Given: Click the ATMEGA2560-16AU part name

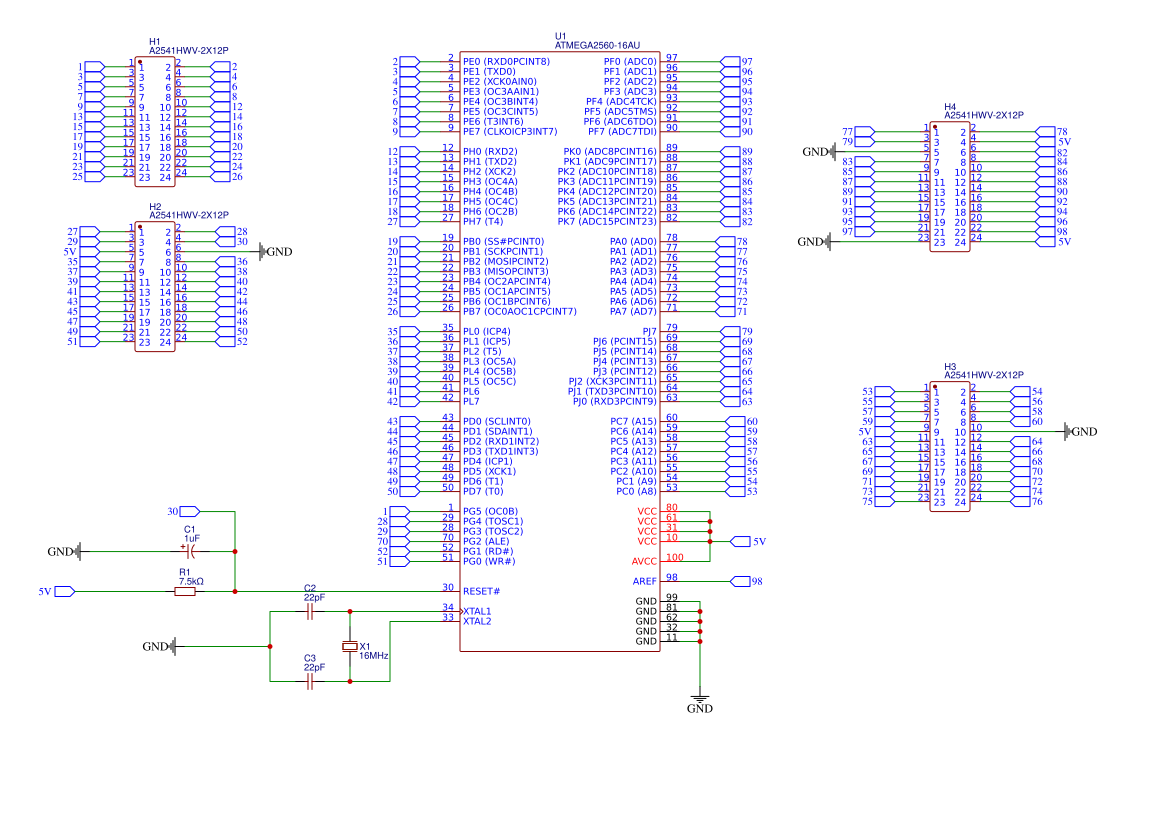Looking at the screenshot, I should pyautogui.click(x=596, y=45).
